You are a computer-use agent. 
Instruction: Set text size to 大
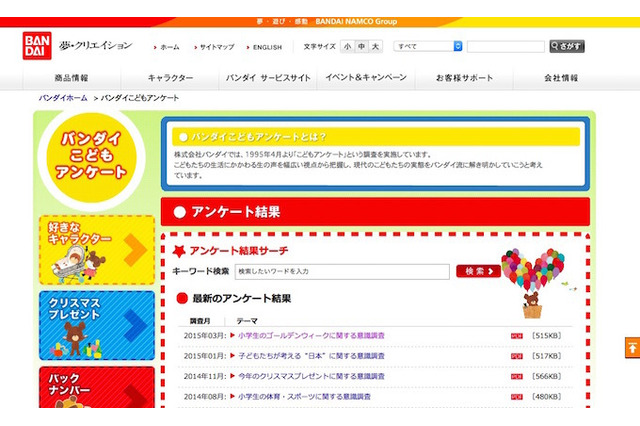375,47
